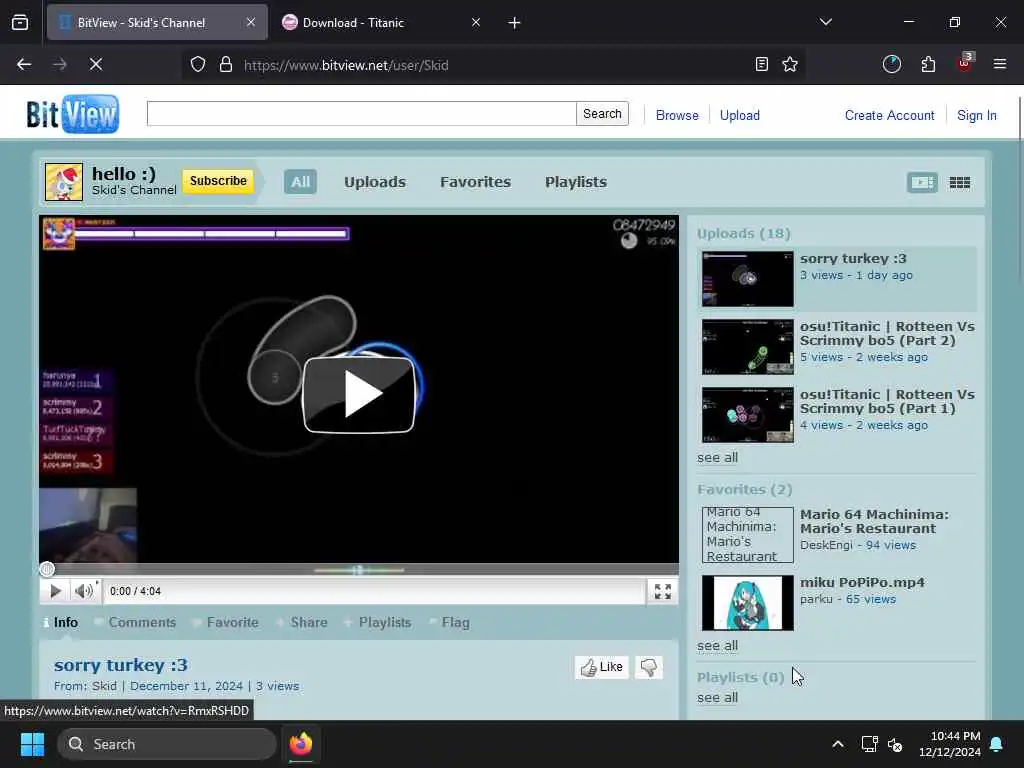
Task: Open Mario 64 Machinima: Mario's Restaurant title
Action: [874, 522]
